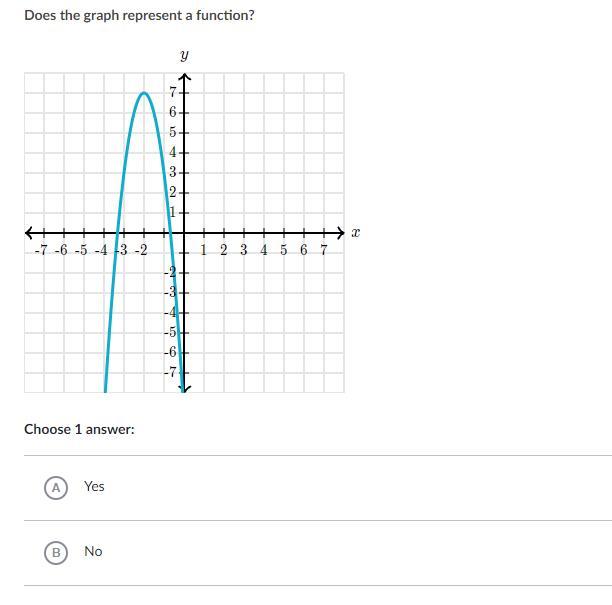
Task: Click the number 7 on the y-axis
Action: coord(173,93)
